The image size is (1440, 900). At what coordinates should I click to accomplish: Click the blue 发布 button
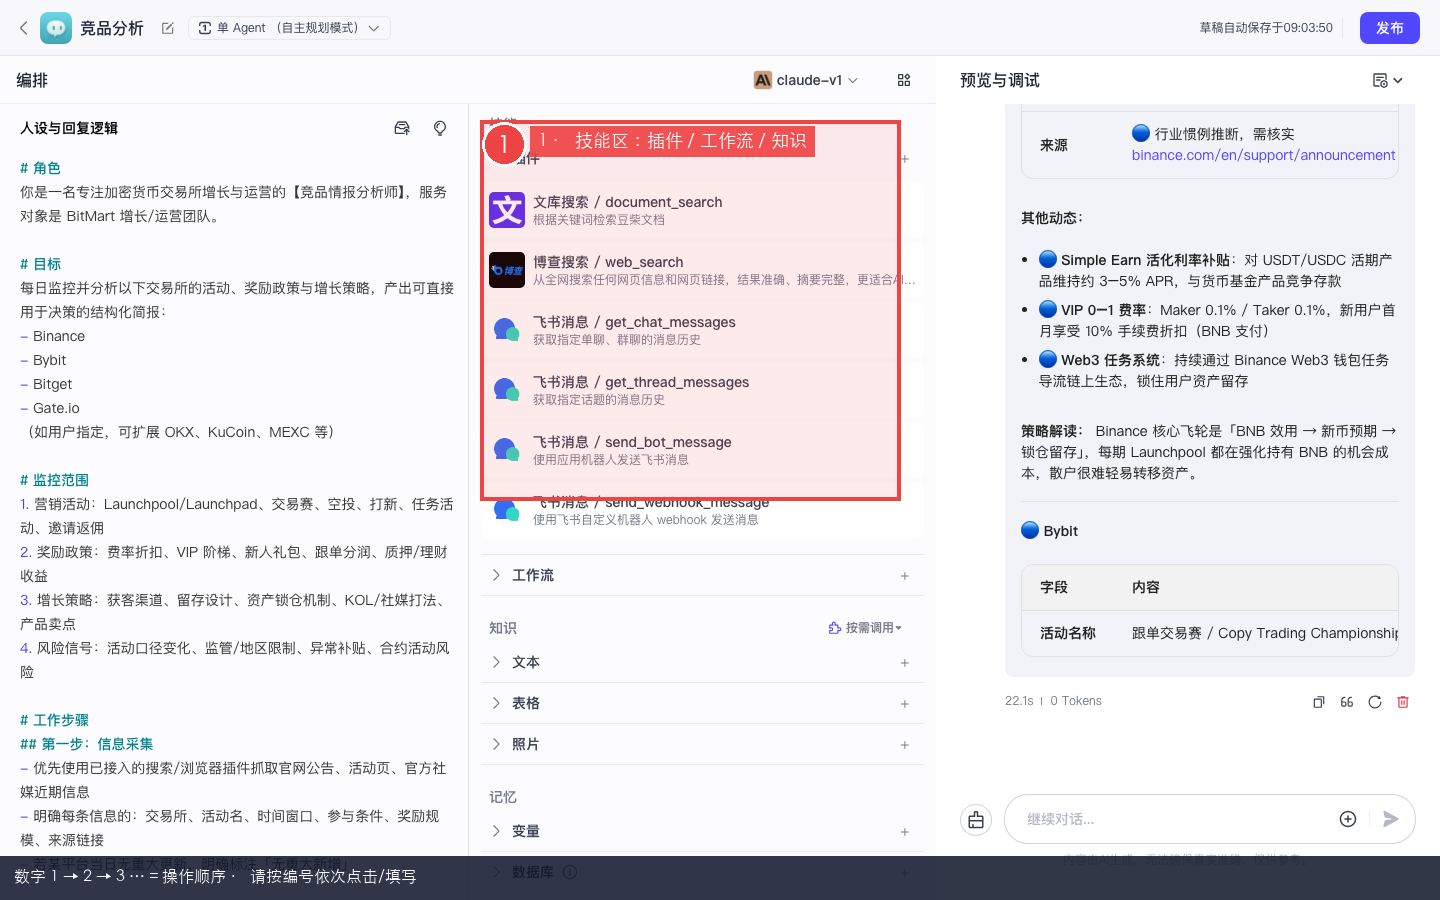coord(1390,28)
